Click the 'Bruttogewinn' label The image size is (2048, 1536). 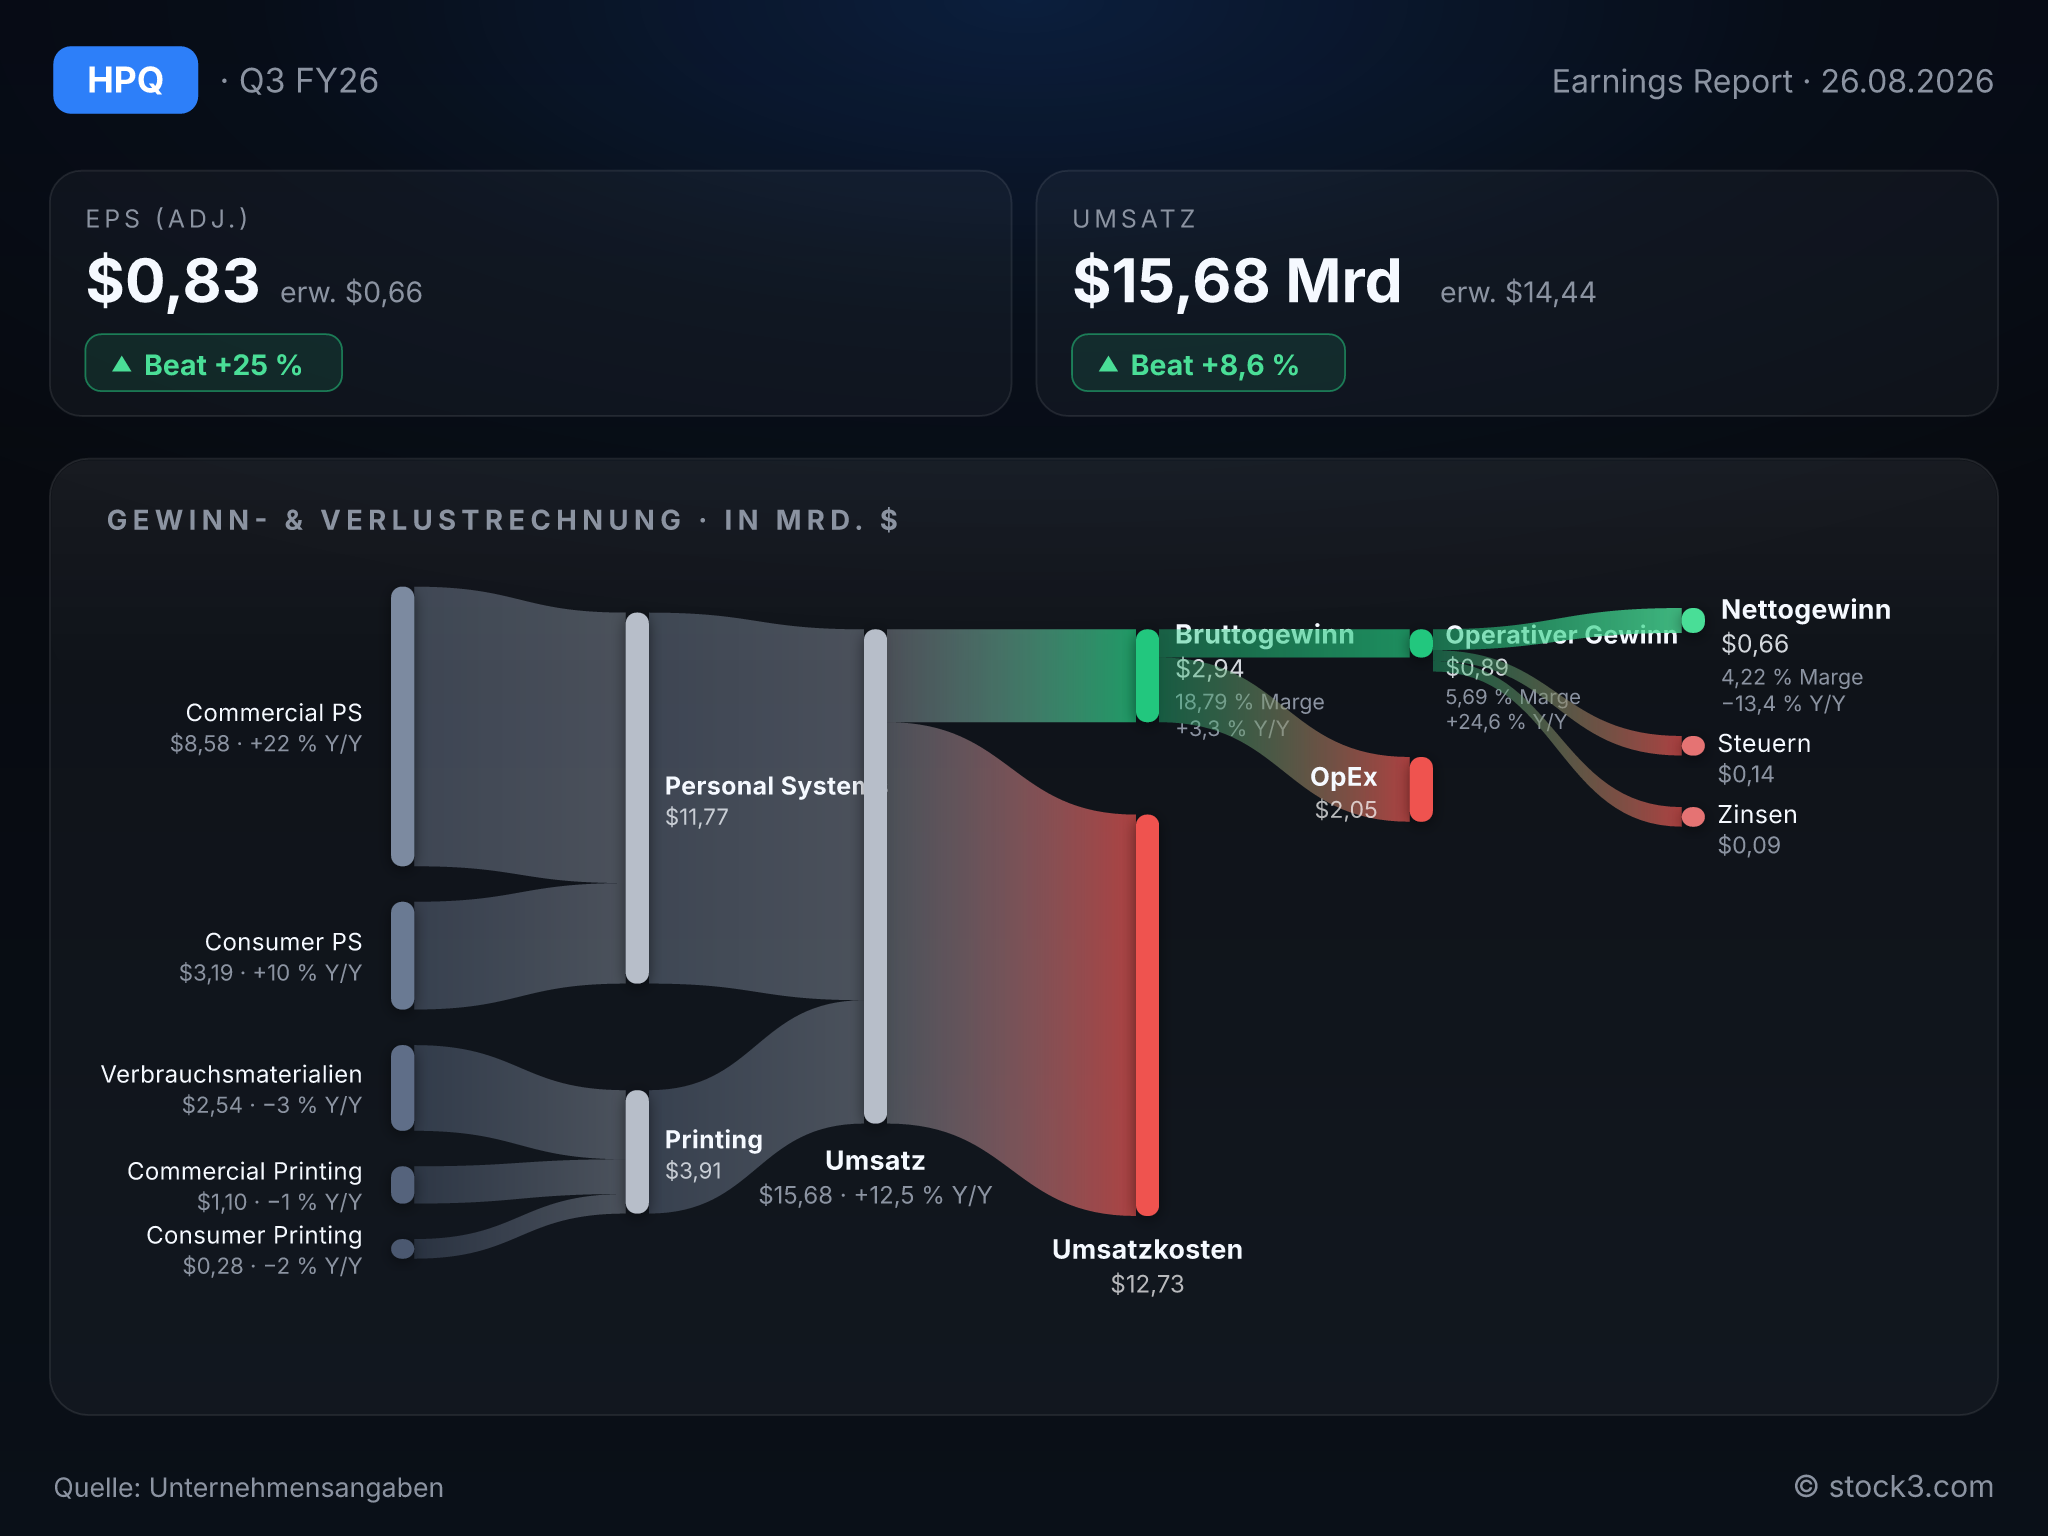click(1264, 635)
